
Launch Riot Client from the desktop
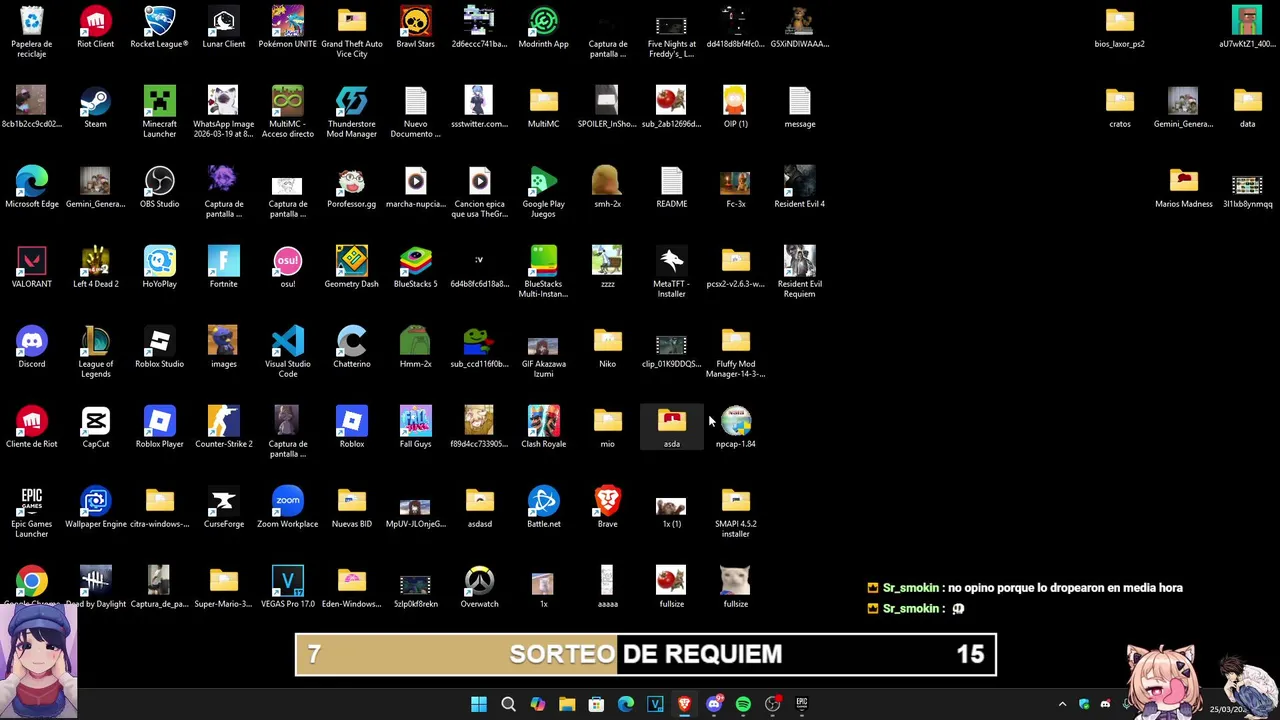pyautogui.click(x=96, y=22)
